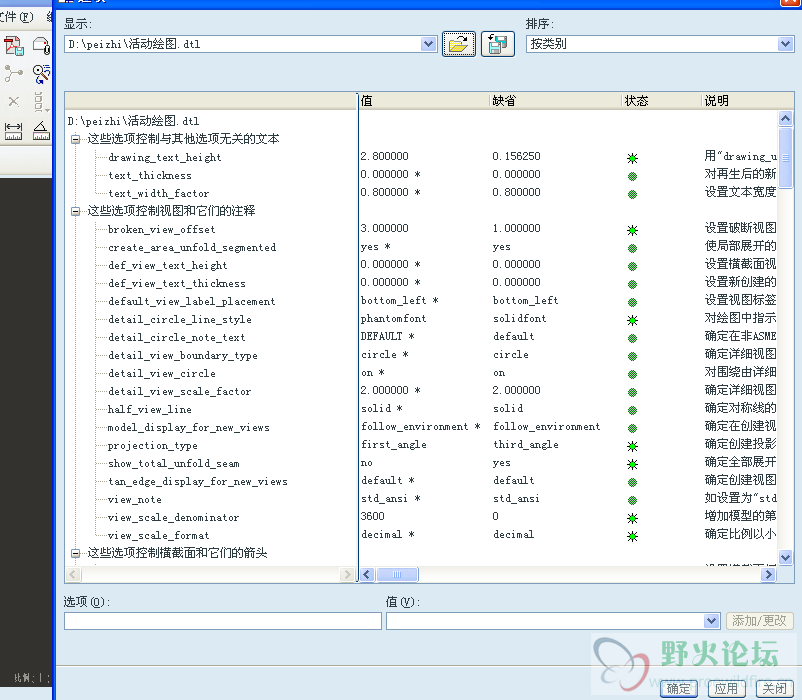Click the 选项(O) input field

(222, 621)
